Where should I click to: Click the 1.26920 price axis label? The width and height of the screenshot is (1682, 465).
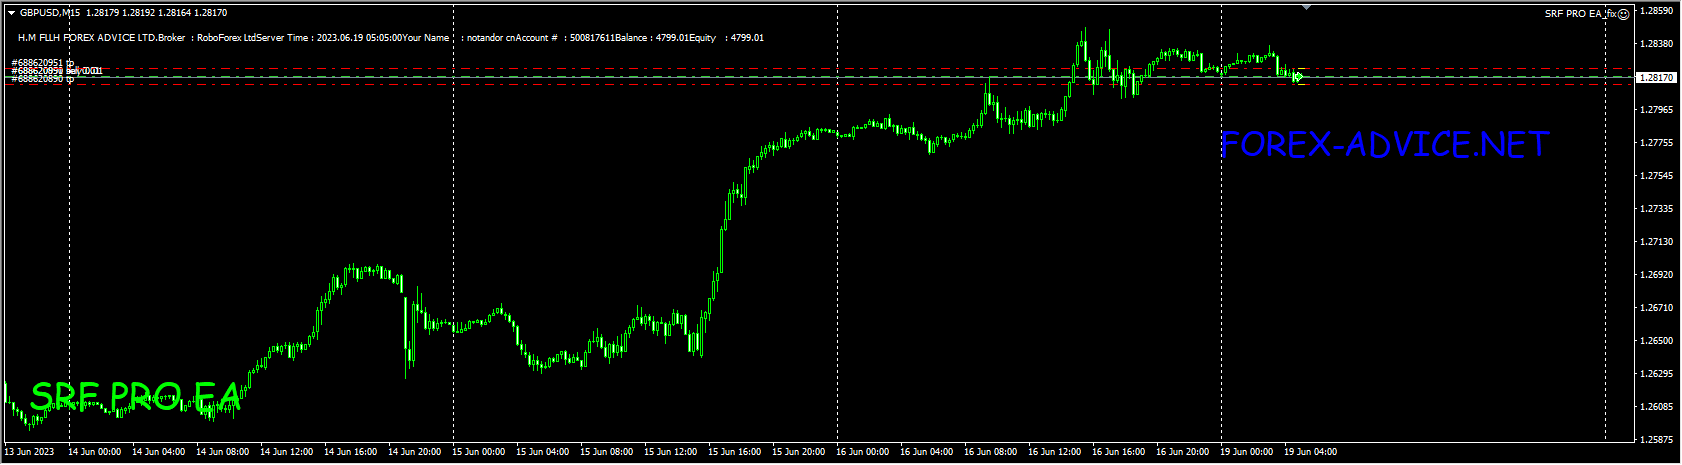coord(1658,275)
